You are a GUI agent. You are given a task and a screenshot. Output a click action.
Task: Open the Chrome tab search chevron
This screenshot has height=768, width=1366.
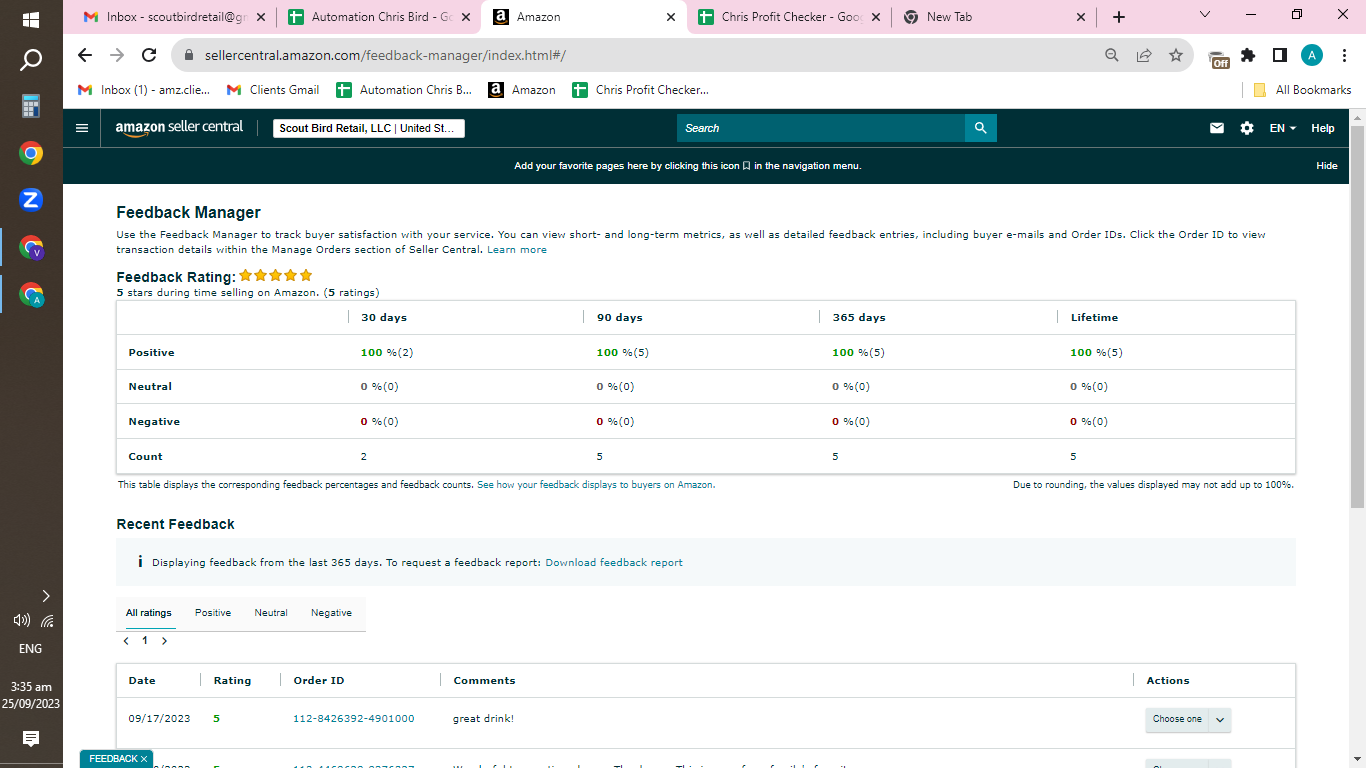point(1204,15)
